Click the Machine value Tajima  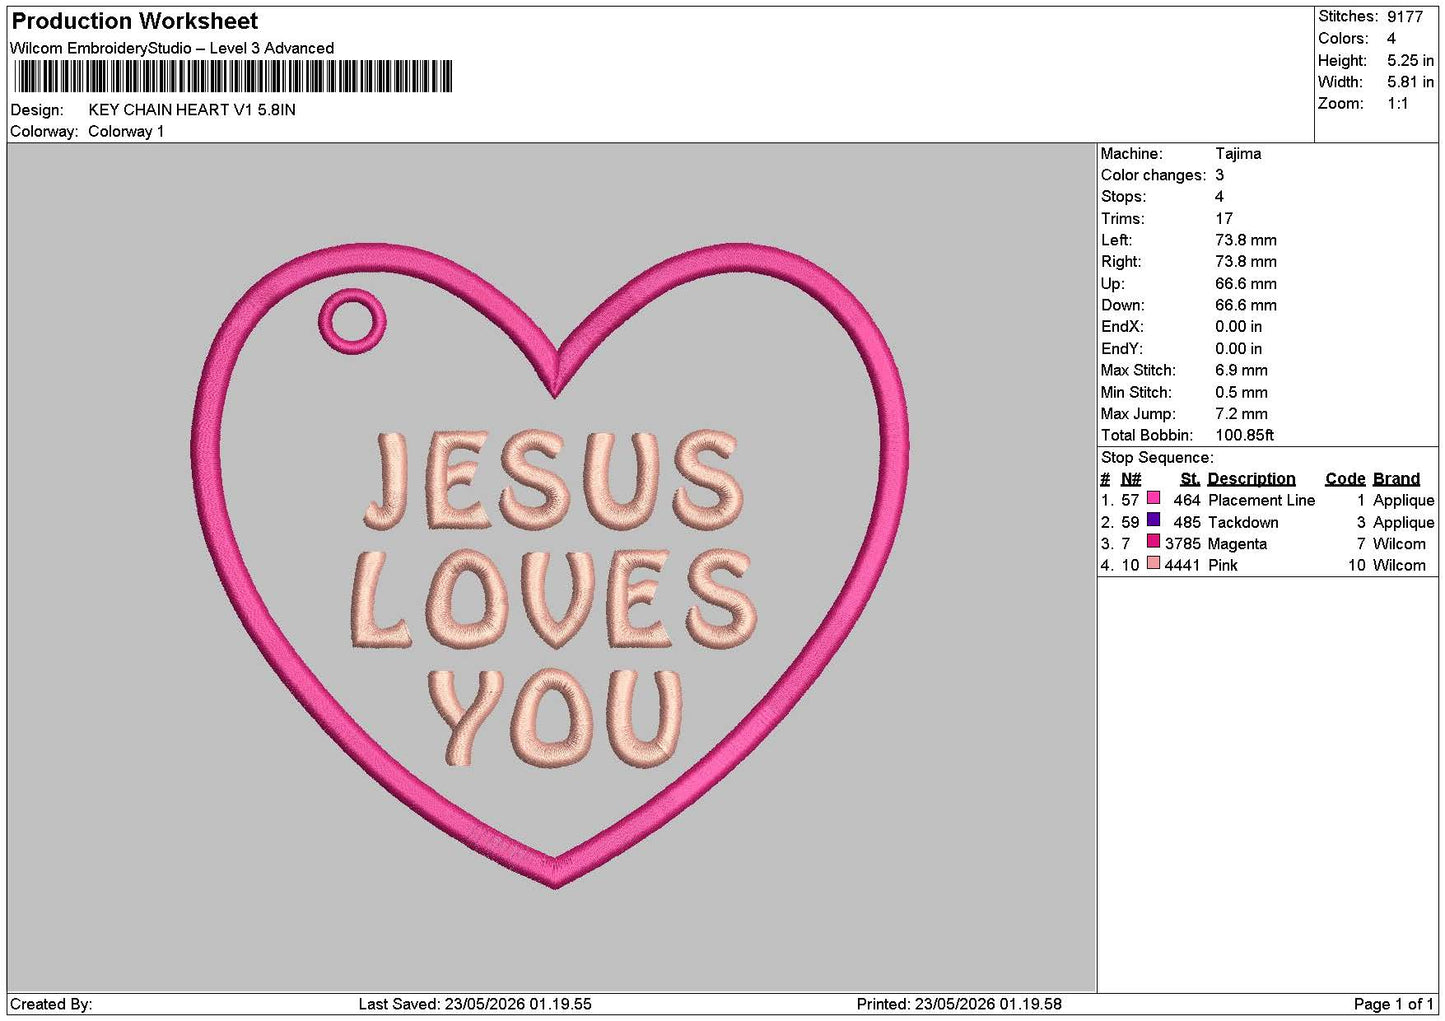tap(1238, 154)
